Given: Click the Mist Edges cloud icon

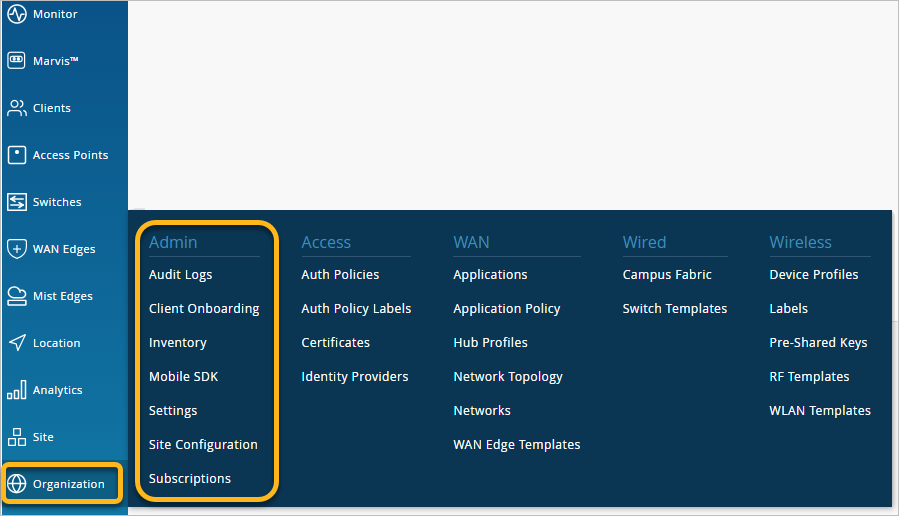Looking at the screenshot, I should [x=16, y=296].
